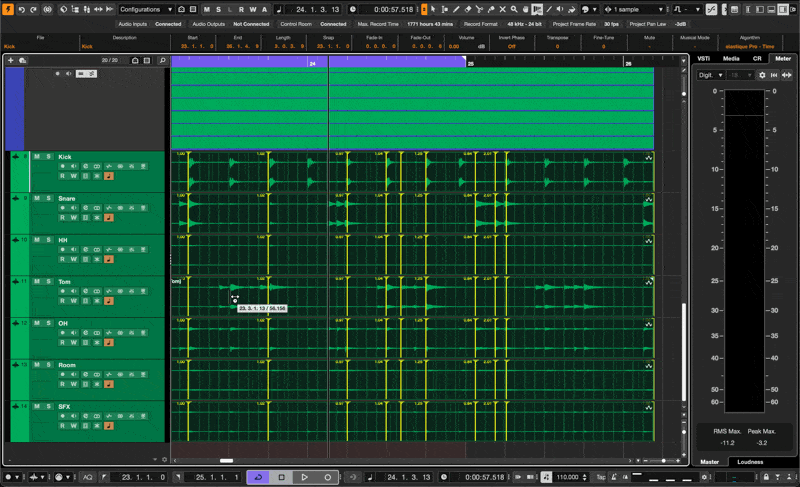This screenshot has height=487, width=800.
Task: Open the Configurations dropdown
Action: (x=147, y=9)
